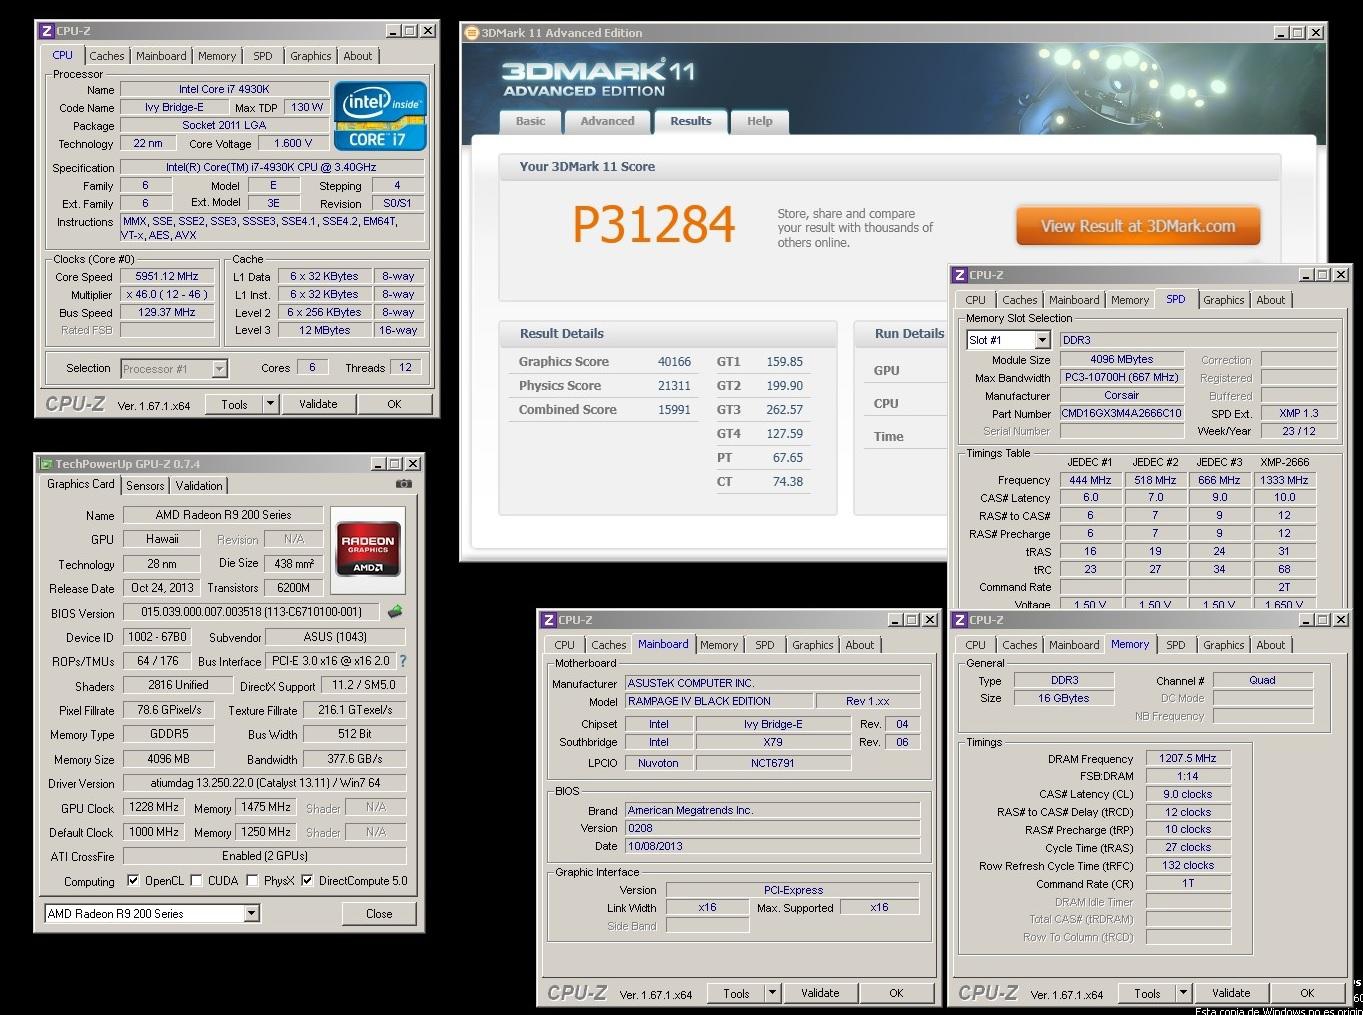Screen dimensions: 1363x1015
Task: Open Graphics tab in top-left CPU-Z
Action: (x=311, y=56)
